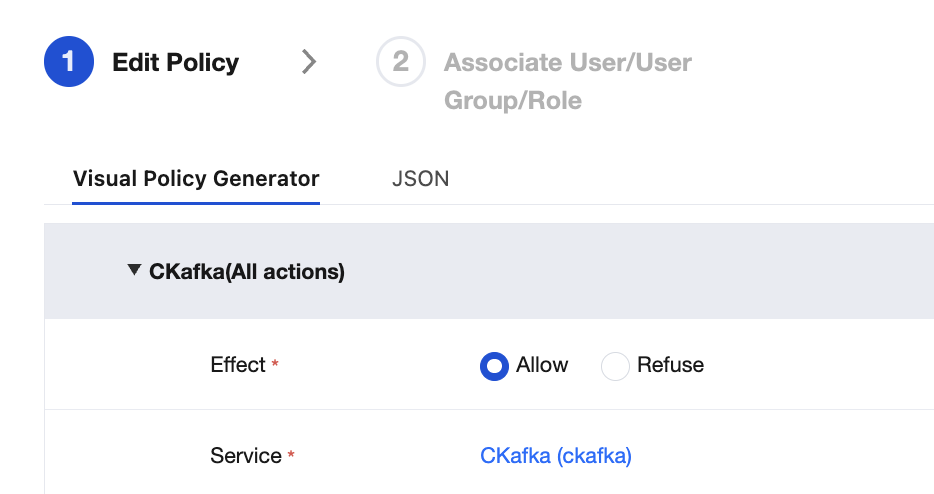This screenshot has height=494, width=934.
Task: Open the CKafka (ckafka) service link
Action: [556, 456]
